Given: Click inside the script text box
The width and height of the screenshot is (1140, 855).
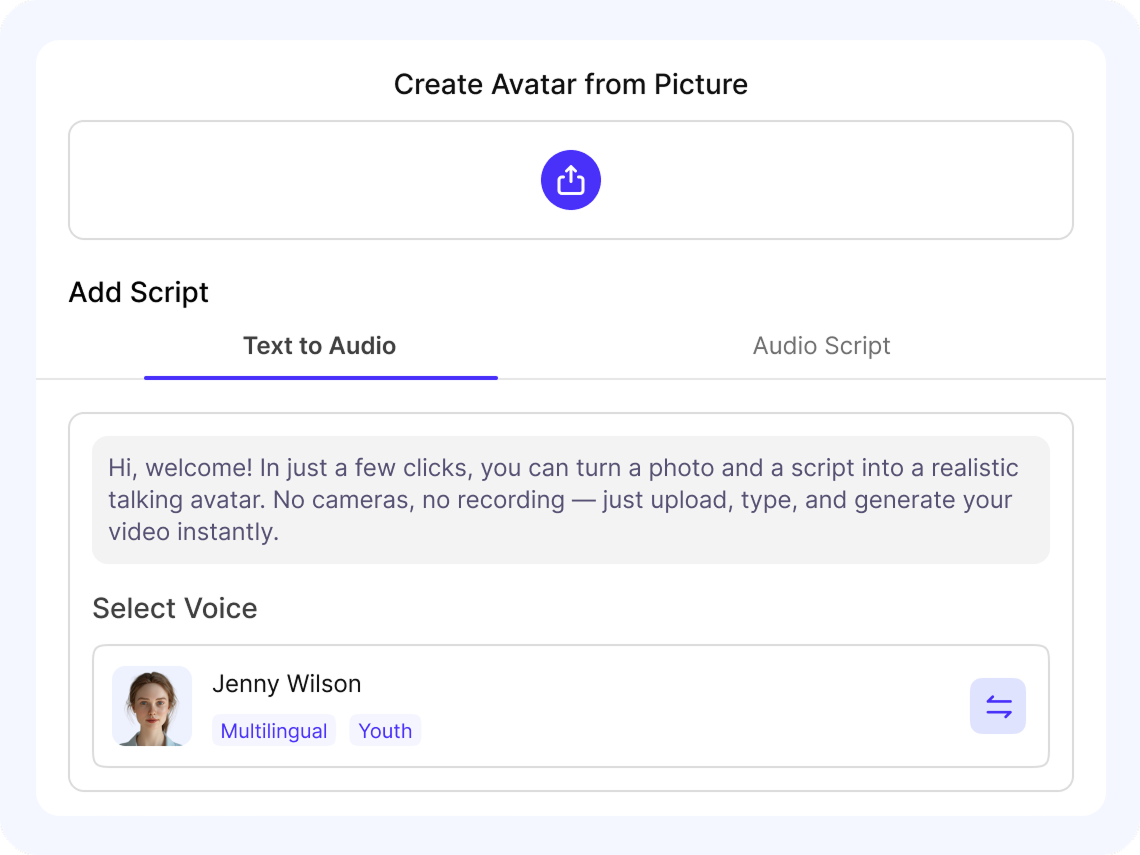Looking at the screenshot, I should [x=570, y=500].
